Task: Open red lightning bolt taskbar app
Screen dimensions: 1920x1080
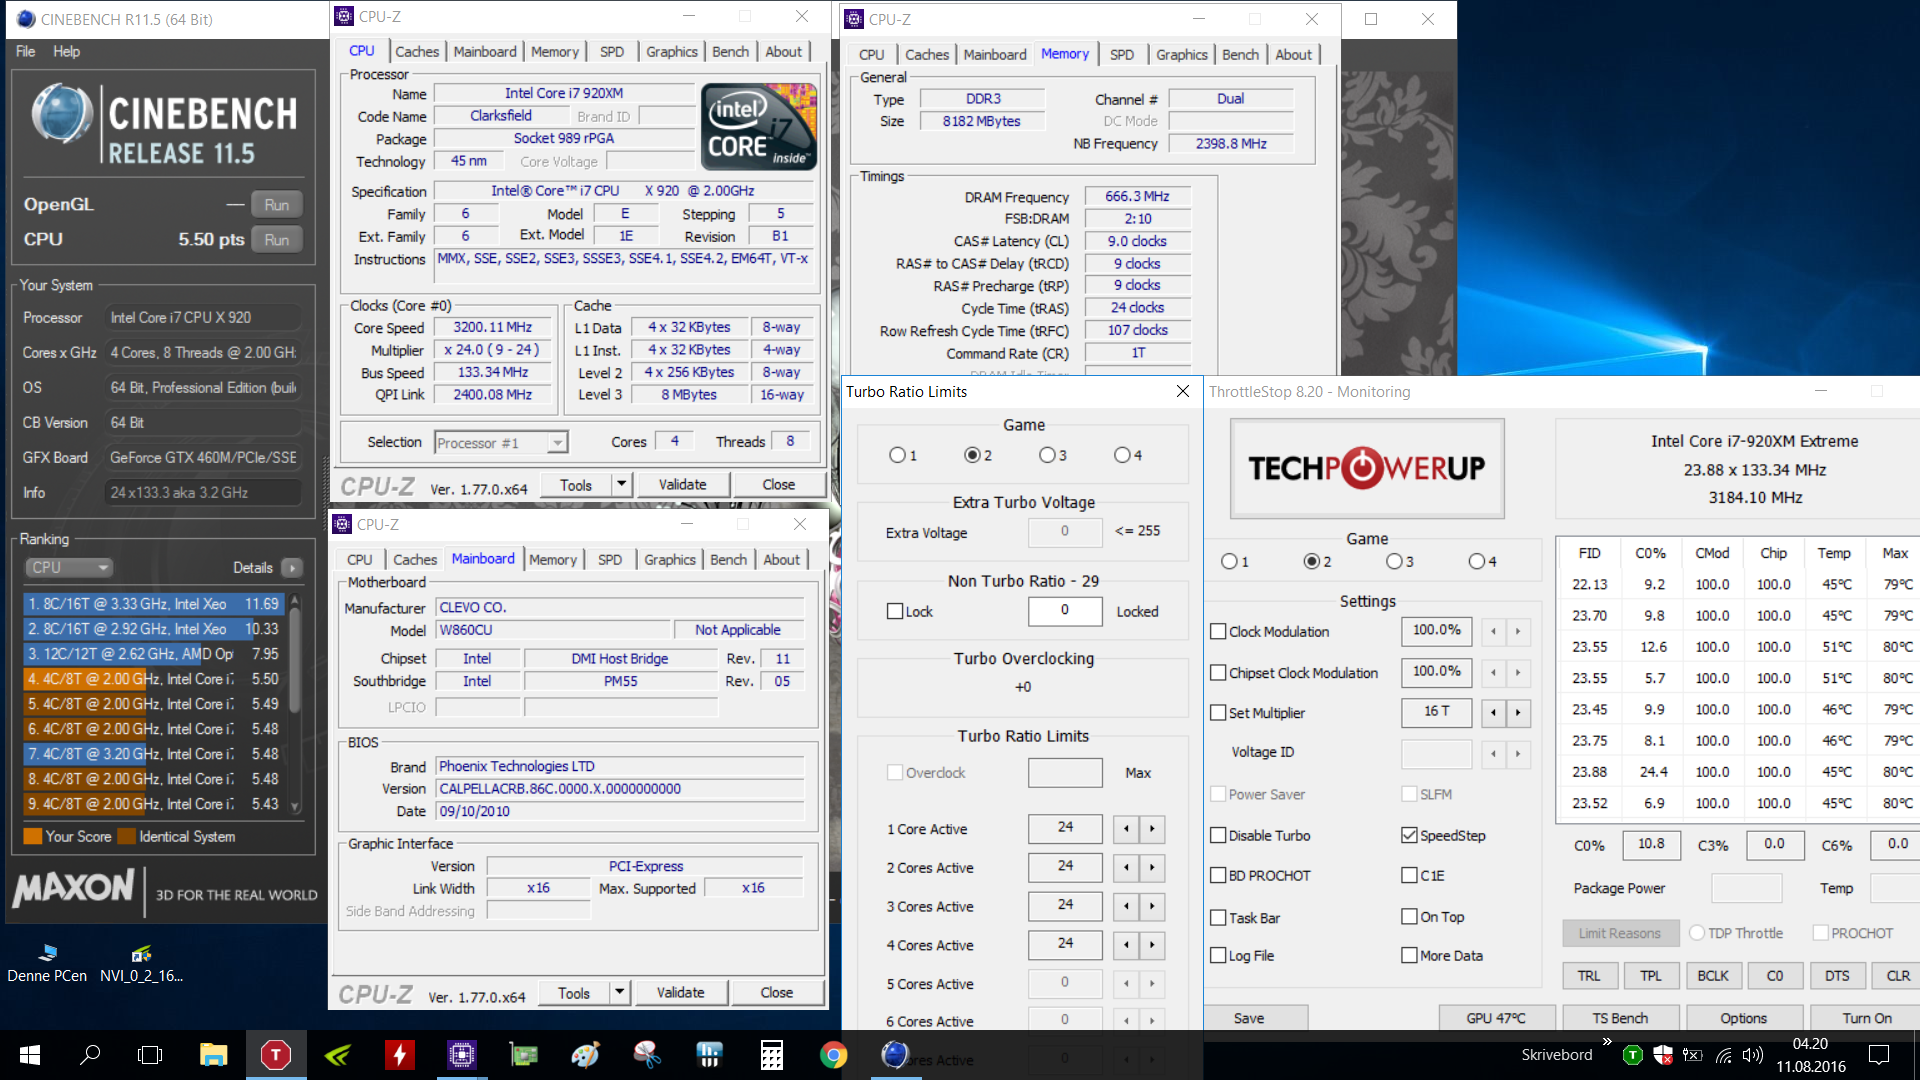Action: (400, 1055)
